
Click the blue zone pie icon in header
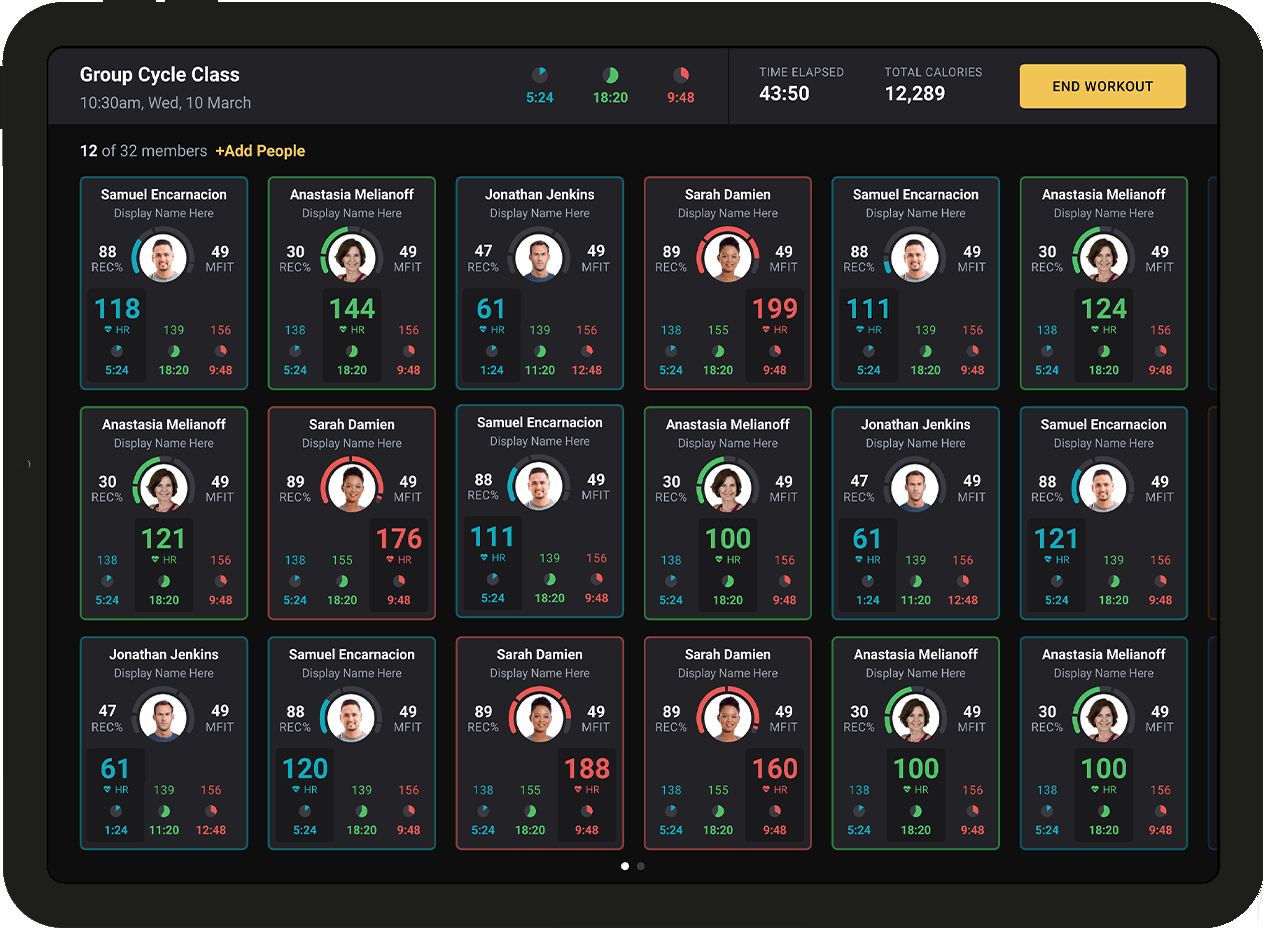[x=540, y=75]
